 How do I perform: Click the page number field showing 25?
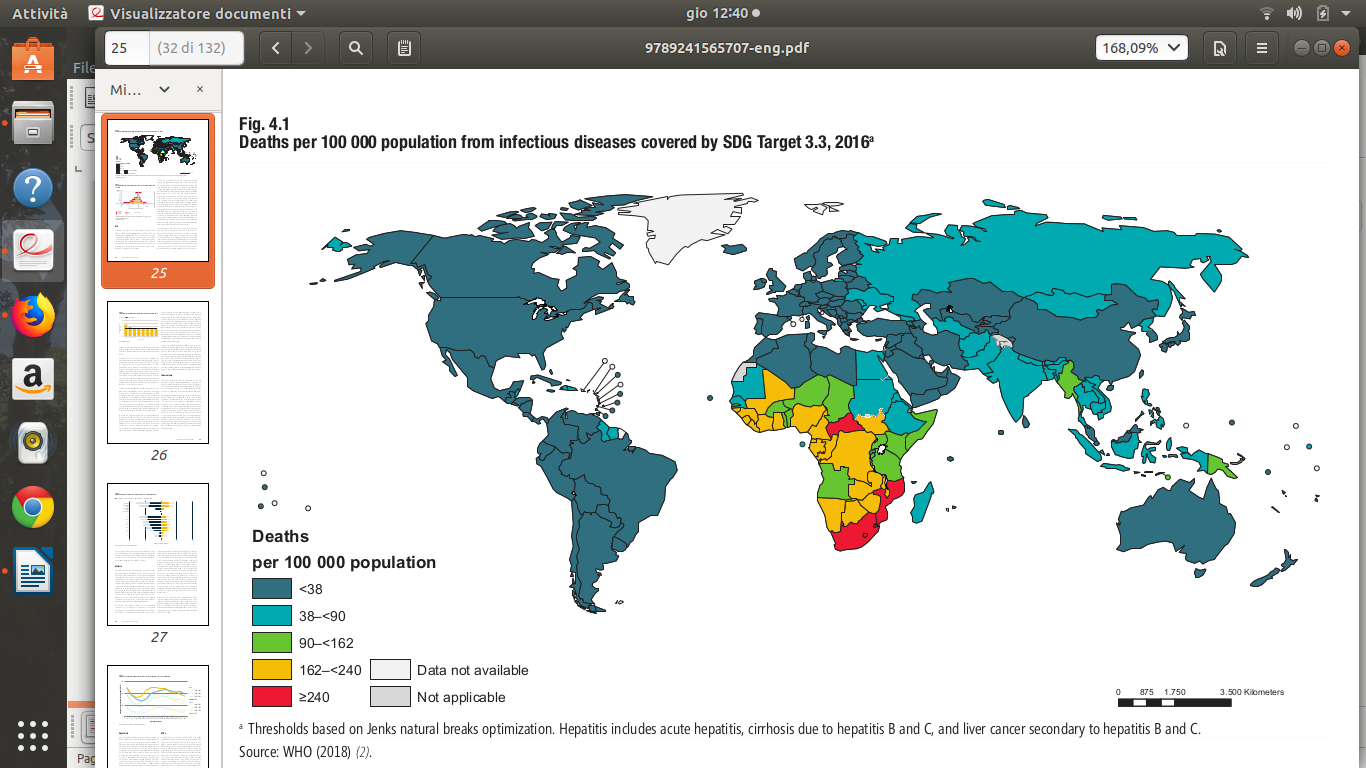coord(127,48)
